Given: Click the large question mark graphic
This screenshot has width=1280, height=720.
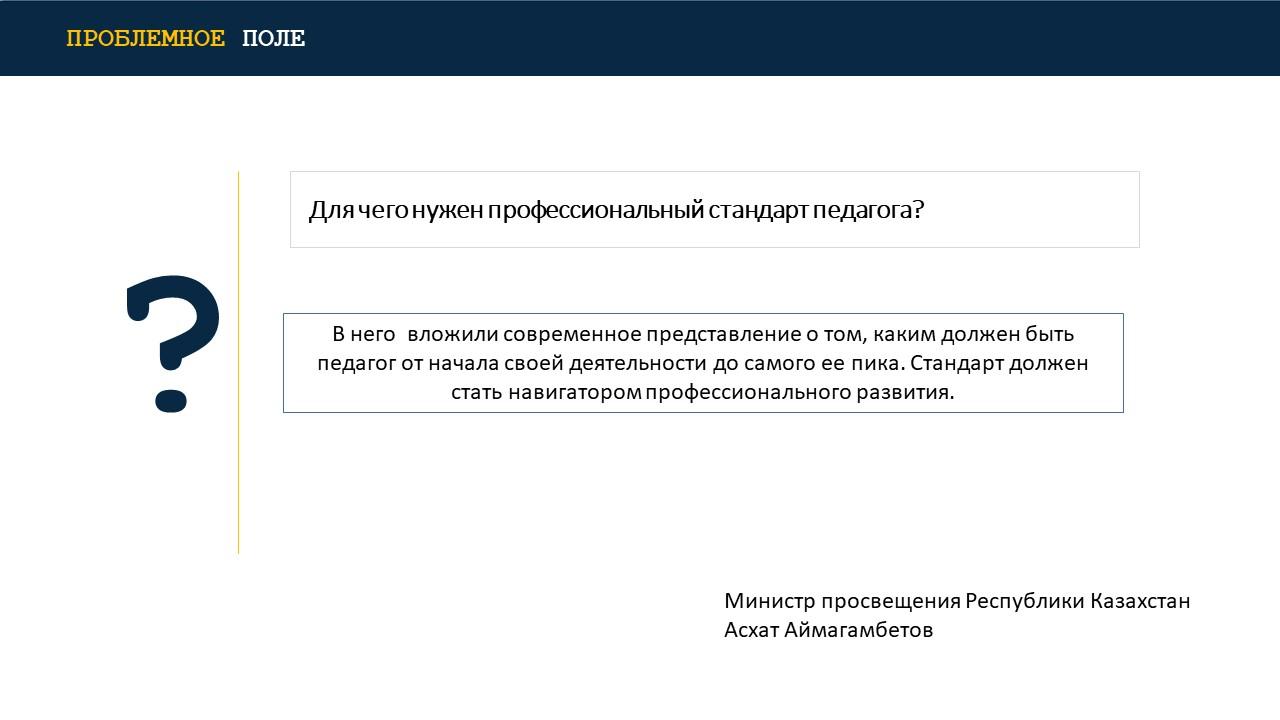Looking at the screenshot, I should point(172,344).
